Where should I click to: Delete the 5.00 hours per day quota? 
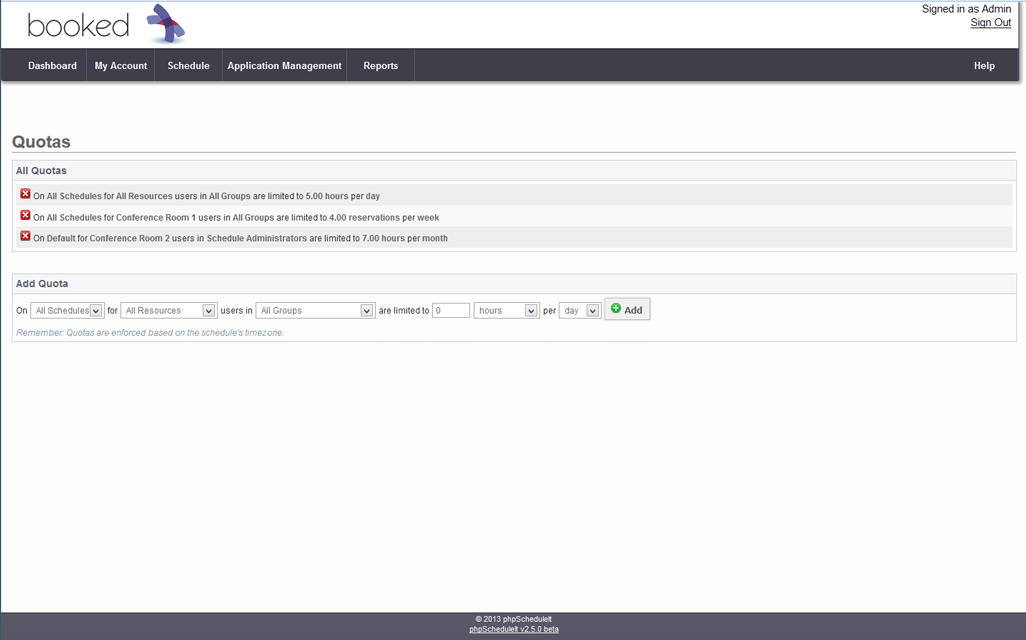[x=26, y=194]
